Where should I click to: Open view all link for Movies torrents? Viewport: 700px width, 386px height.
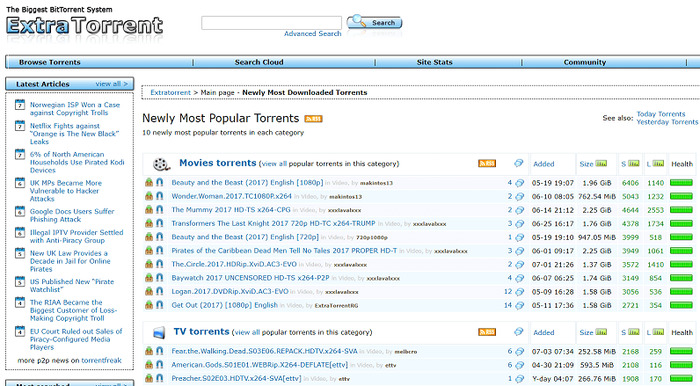click(274, 164)
